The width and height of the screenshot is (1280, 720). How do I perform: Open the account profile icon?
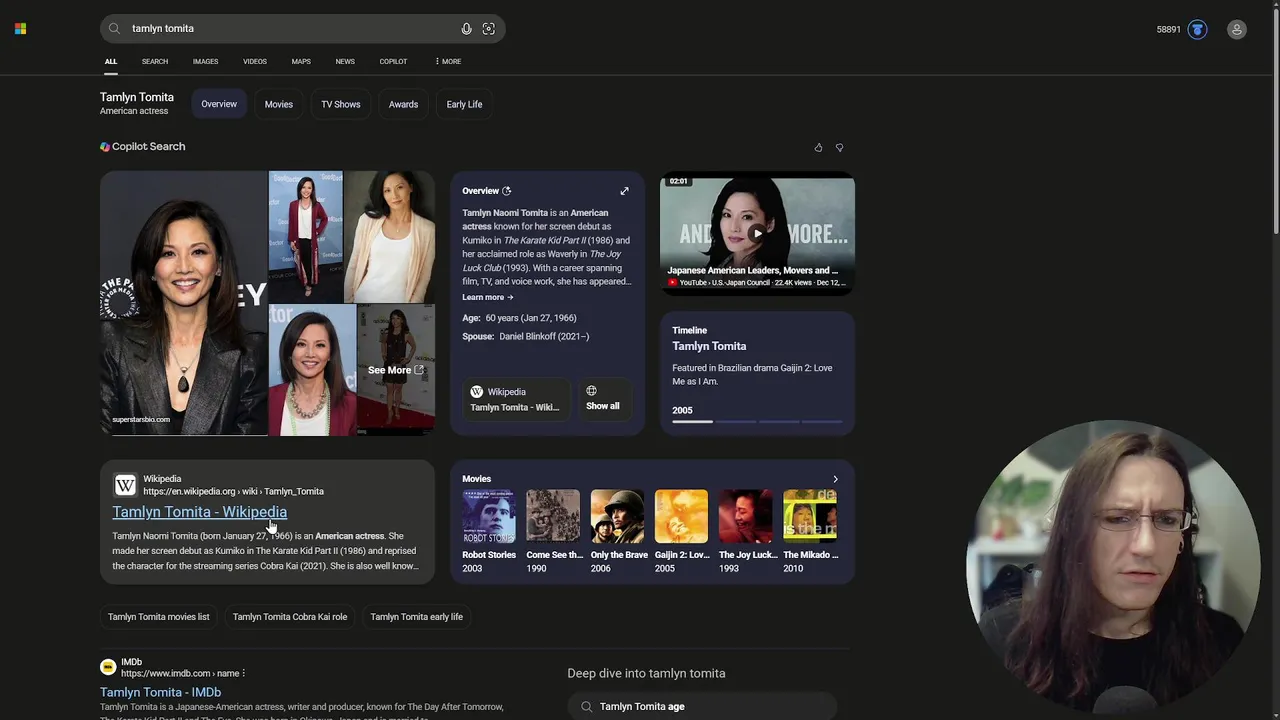click(x=1237, y=30)
